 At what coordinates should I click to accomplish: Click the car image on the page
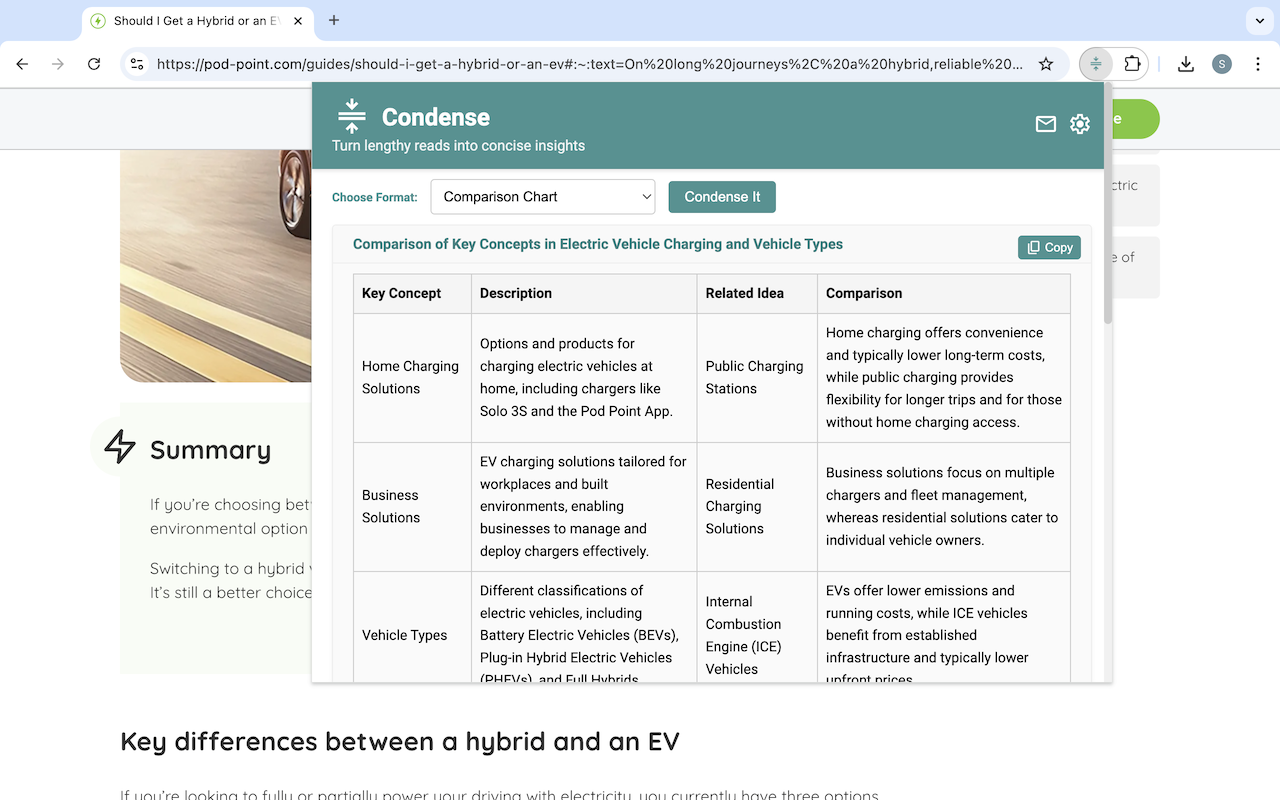pos(216,266)
